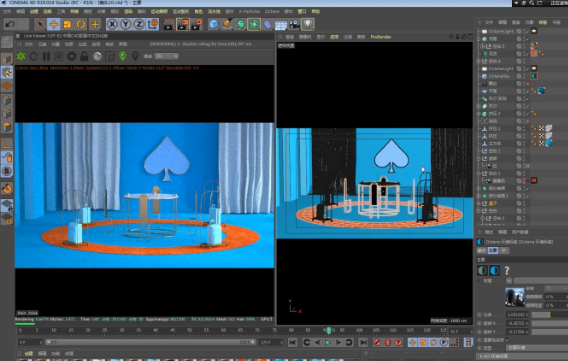Click the red camera tag in Object Manager

pos(534,180)
